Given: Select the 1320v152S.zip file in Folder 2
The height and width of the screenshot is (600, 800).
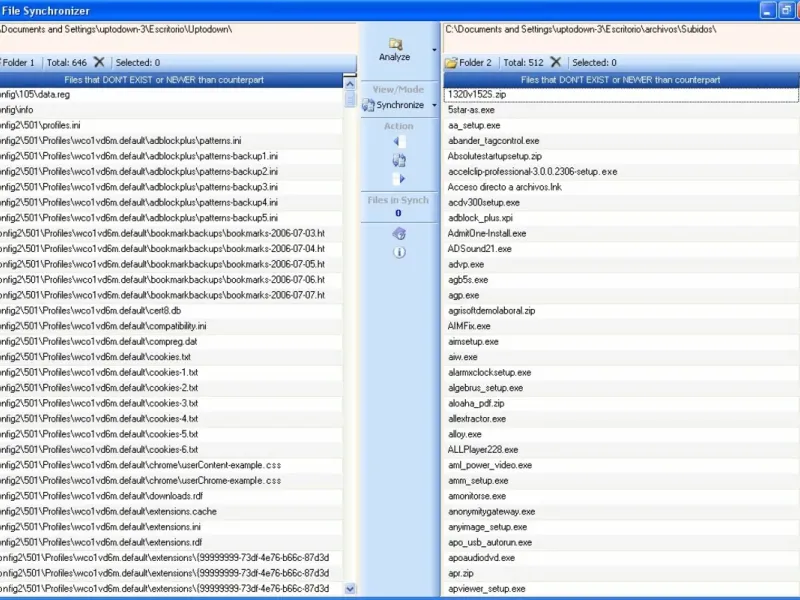Looking at the screenshot, I should coord(621,94).
